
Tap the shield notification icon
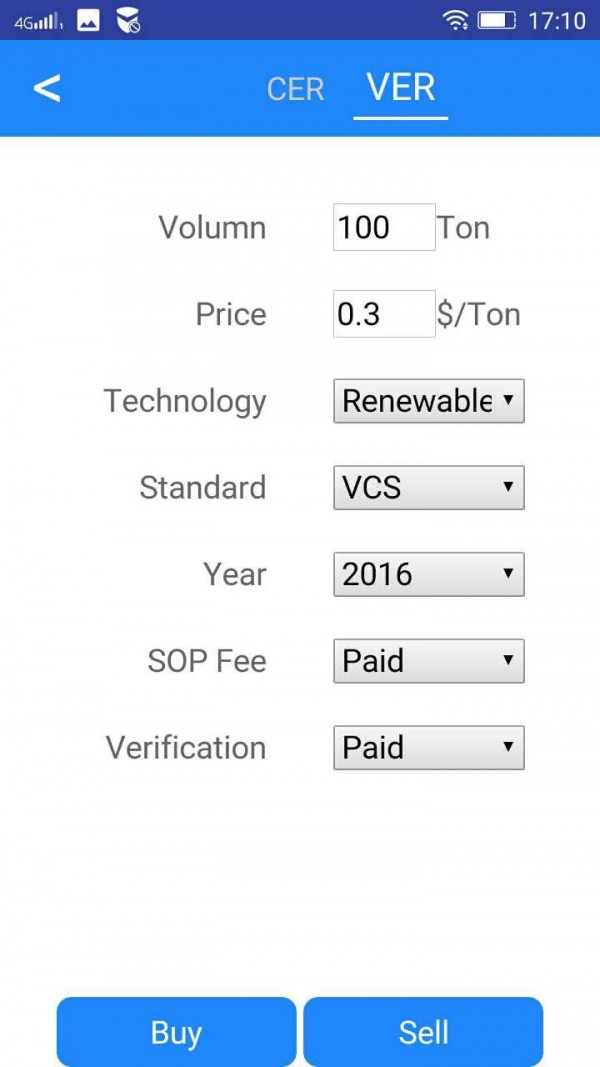(x=127, y=20)
